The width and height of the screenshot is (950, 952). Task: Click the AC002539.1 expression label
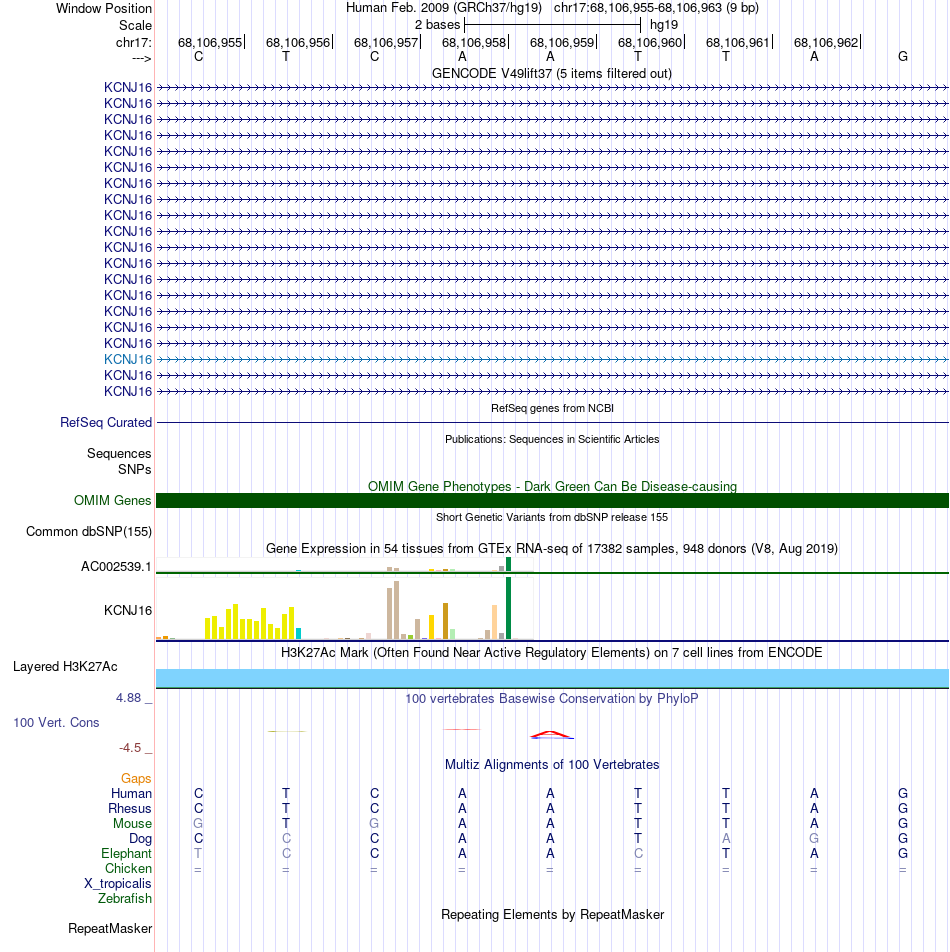pos(117,566)
